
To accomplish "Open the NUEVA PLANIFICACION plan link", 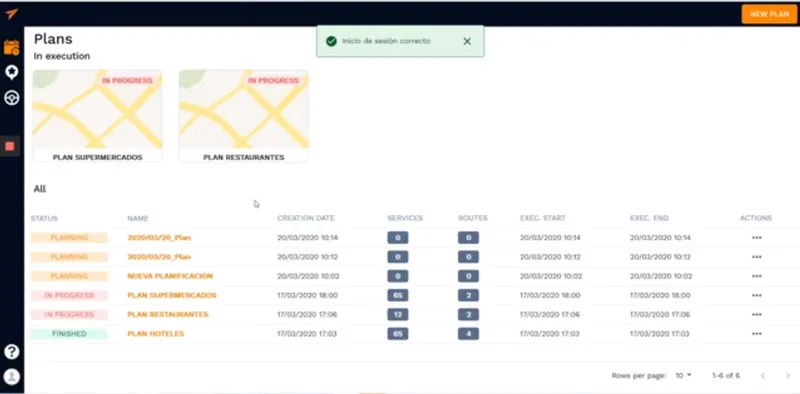I will coord(170,276).
